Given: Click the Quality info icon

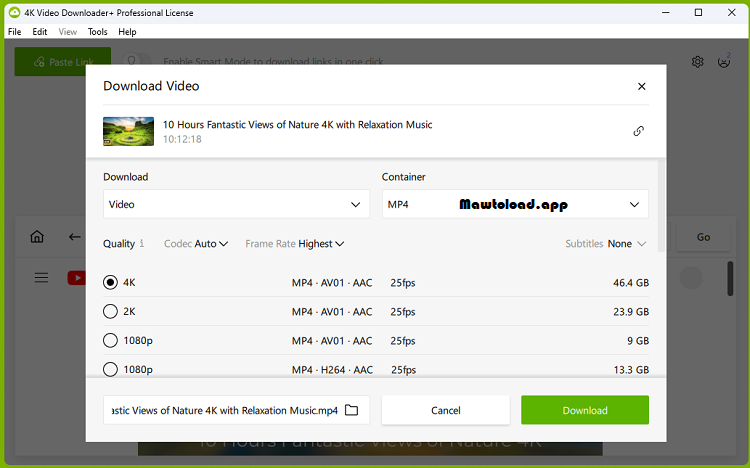Looking at the screenshot, I should (142, 244).
